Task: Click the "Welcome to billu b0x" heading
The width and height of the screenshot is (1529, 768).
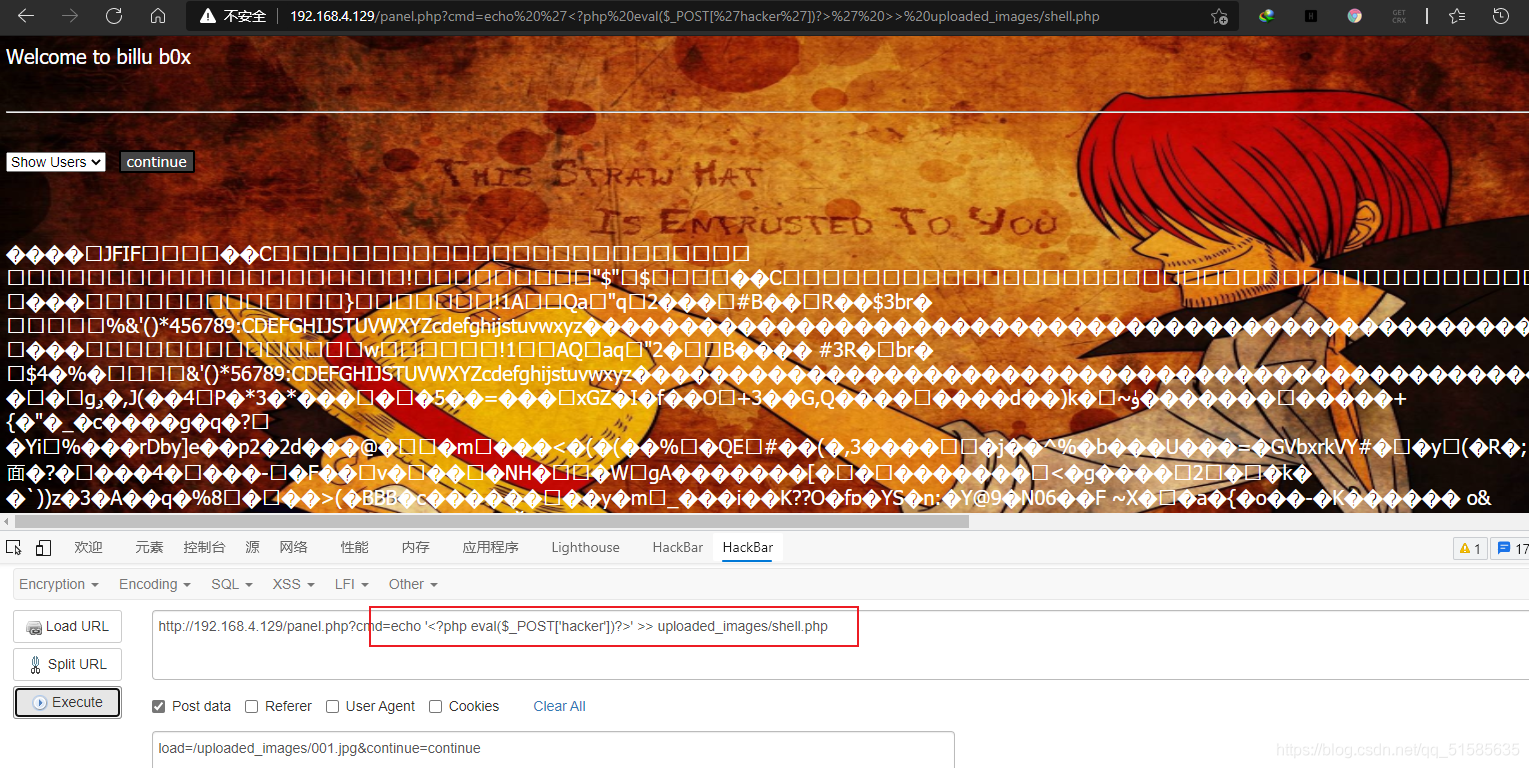Action: tap(98, 57)
